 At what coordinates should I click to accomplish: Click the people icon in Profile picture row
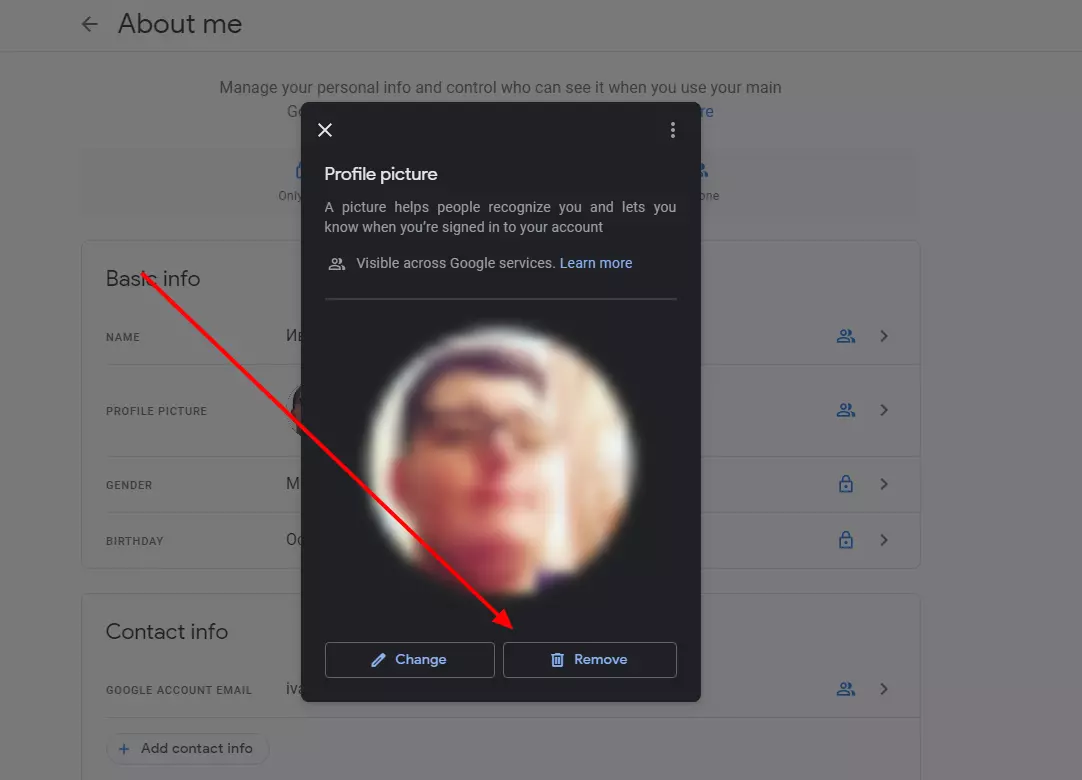click(x=846, y=410)
